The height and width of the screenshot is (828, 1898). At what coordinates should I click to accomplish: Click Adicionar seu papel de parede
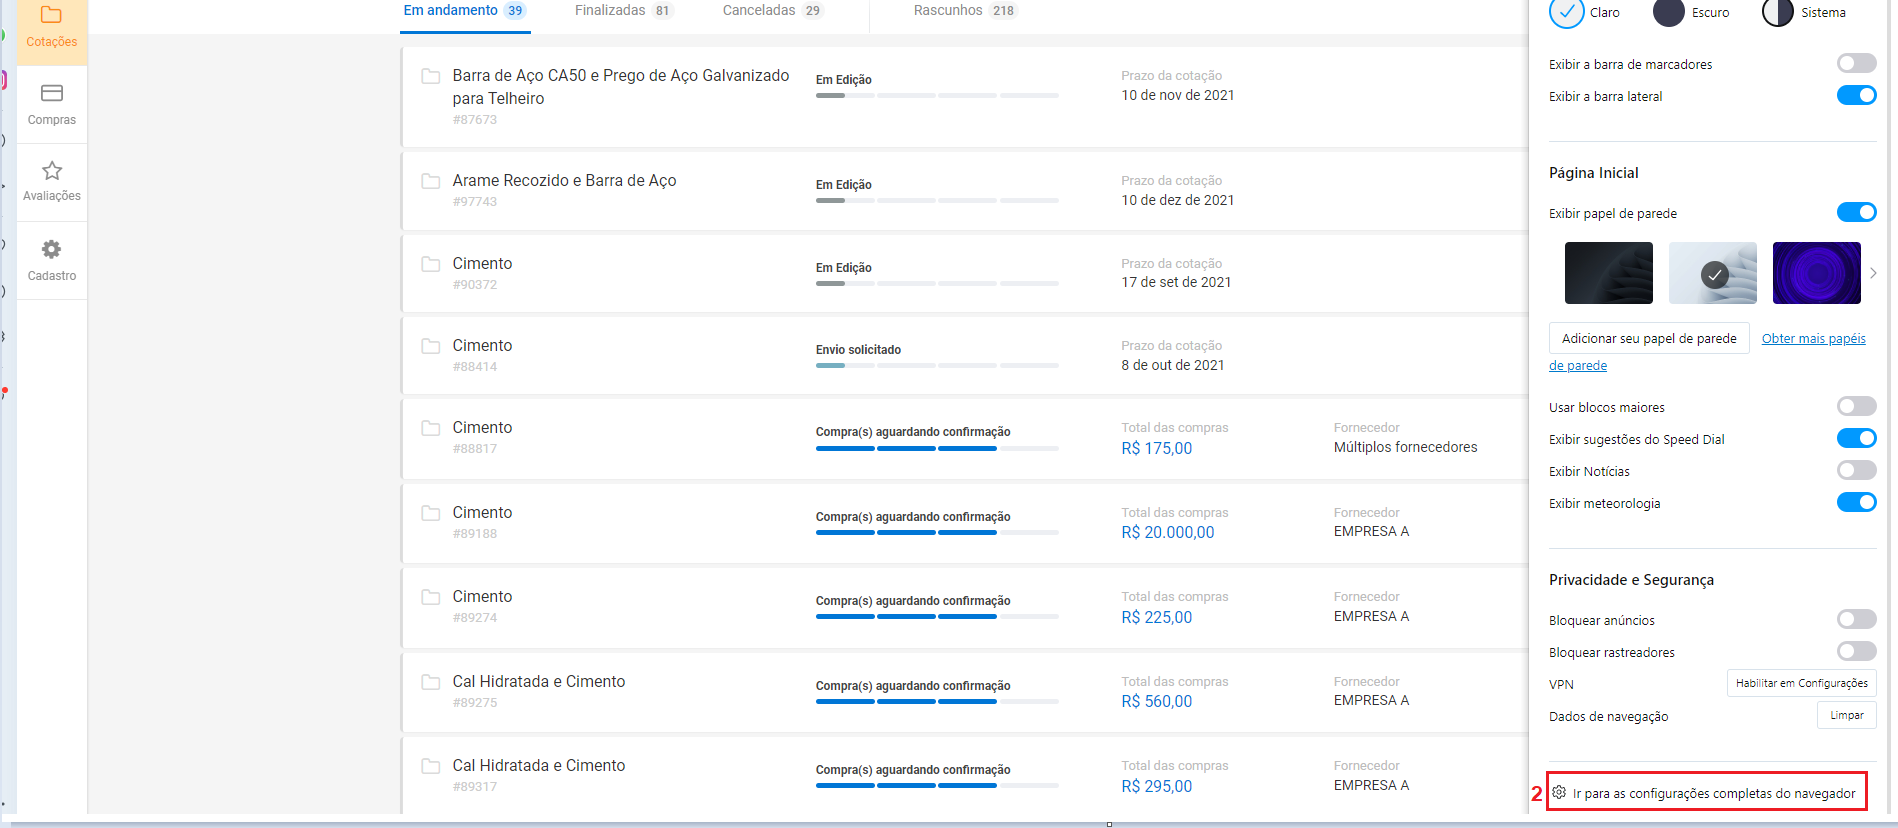pos(1649,339)
